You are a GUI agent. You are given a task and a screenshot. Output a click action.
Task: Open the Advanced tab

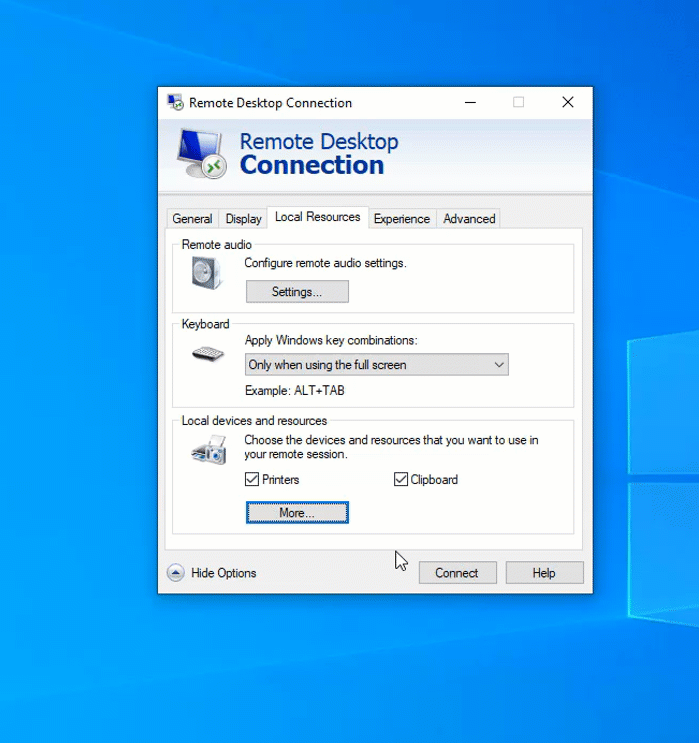pos(469,218)
